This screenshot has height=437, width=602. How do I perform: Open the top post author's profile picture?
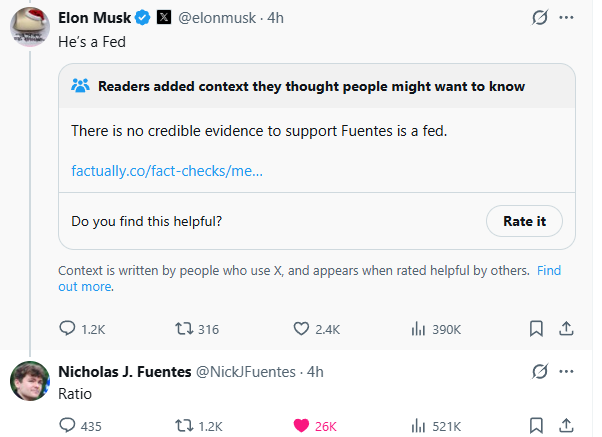pyautogui.click(x=30, y=25)
